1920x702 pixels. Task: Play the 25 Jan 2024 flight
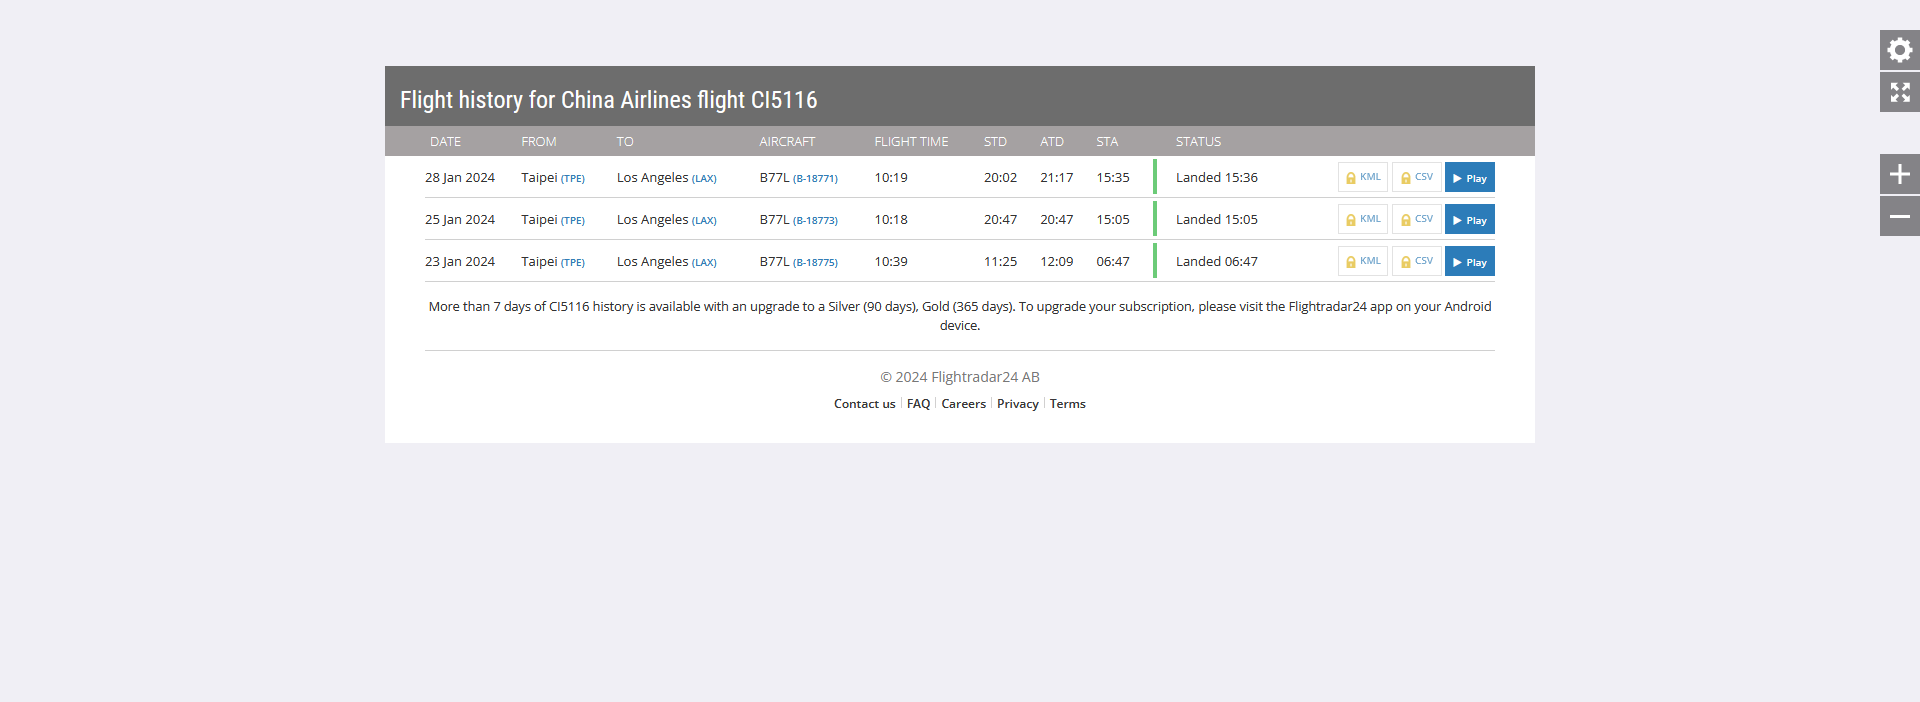click(x=1470, y=219)
